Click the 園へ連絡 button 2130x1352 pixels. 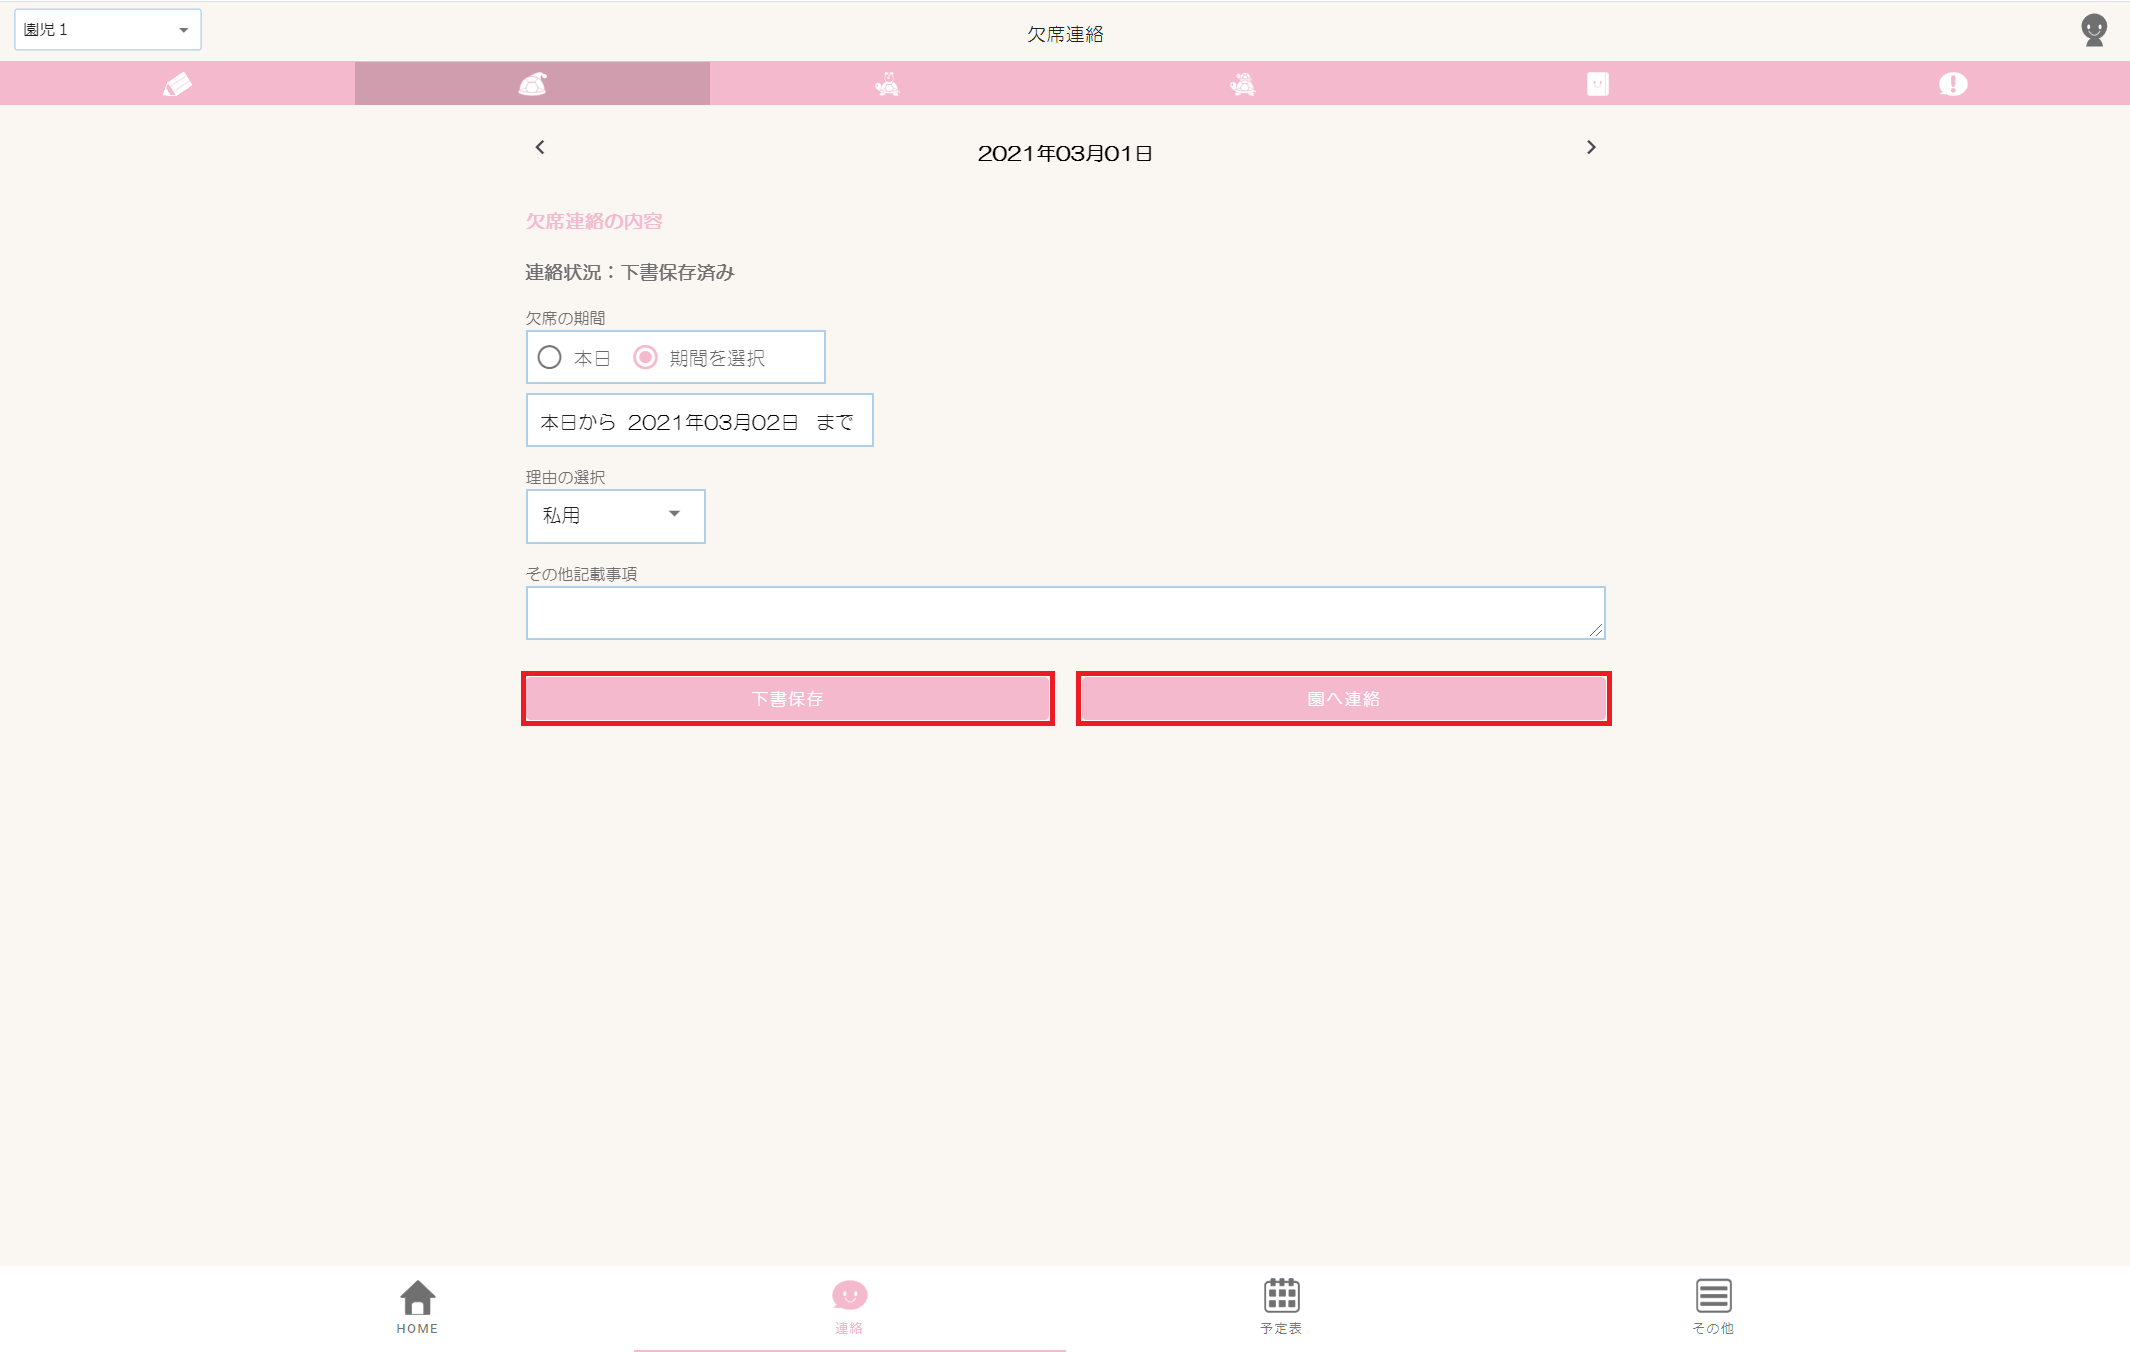coord(1343,698)
